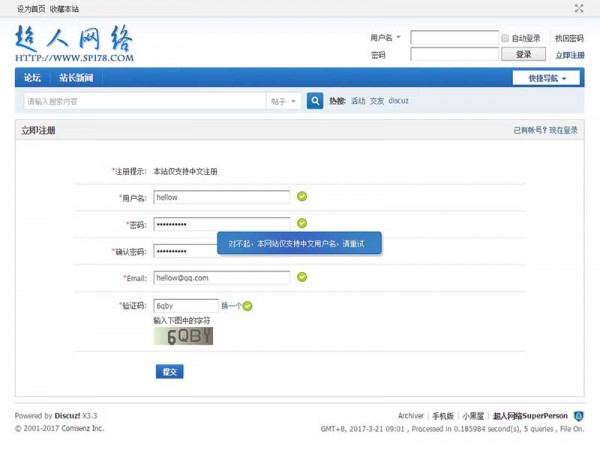The image size is (600, 450).
Task: Expand the 用户名 login type dropdown
Action: click(385, 38)
